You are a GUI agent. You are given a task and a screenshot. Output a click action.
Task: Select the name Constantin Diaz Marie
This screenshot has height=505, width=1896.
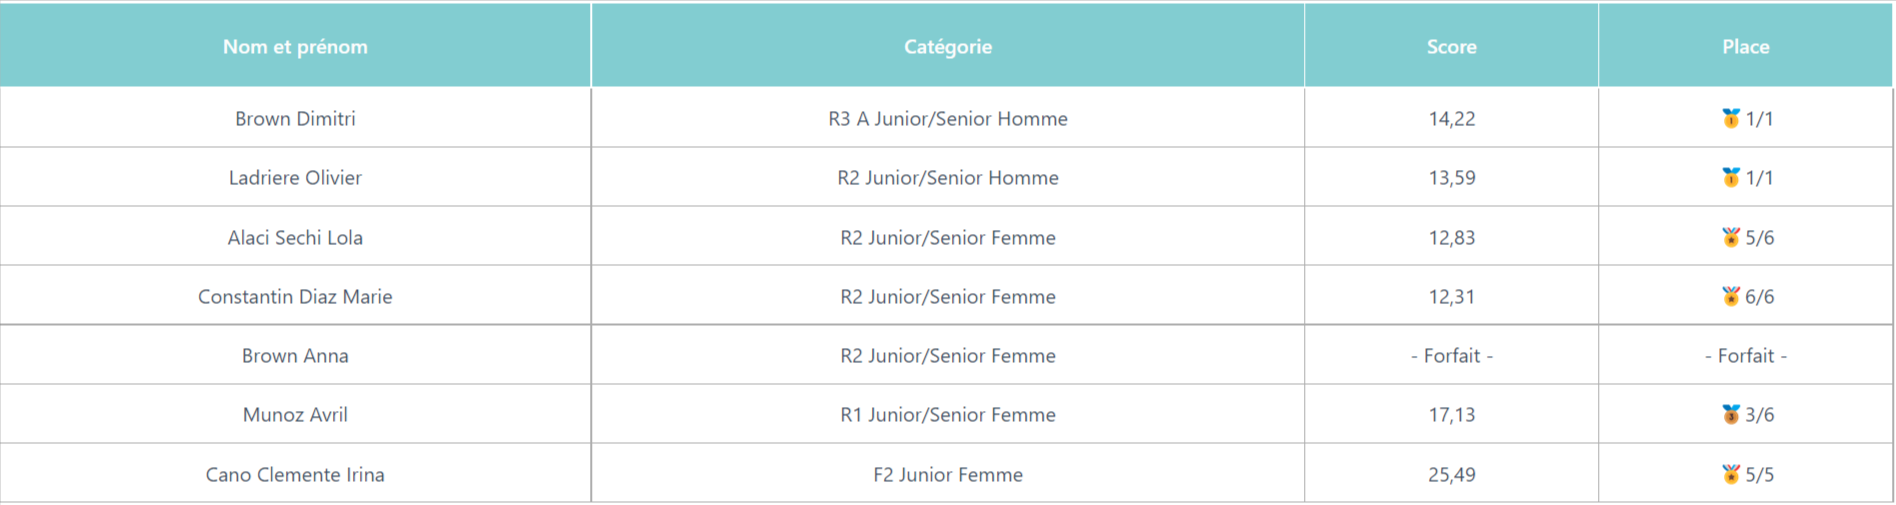pyautogui.click(x=295, y=297)
